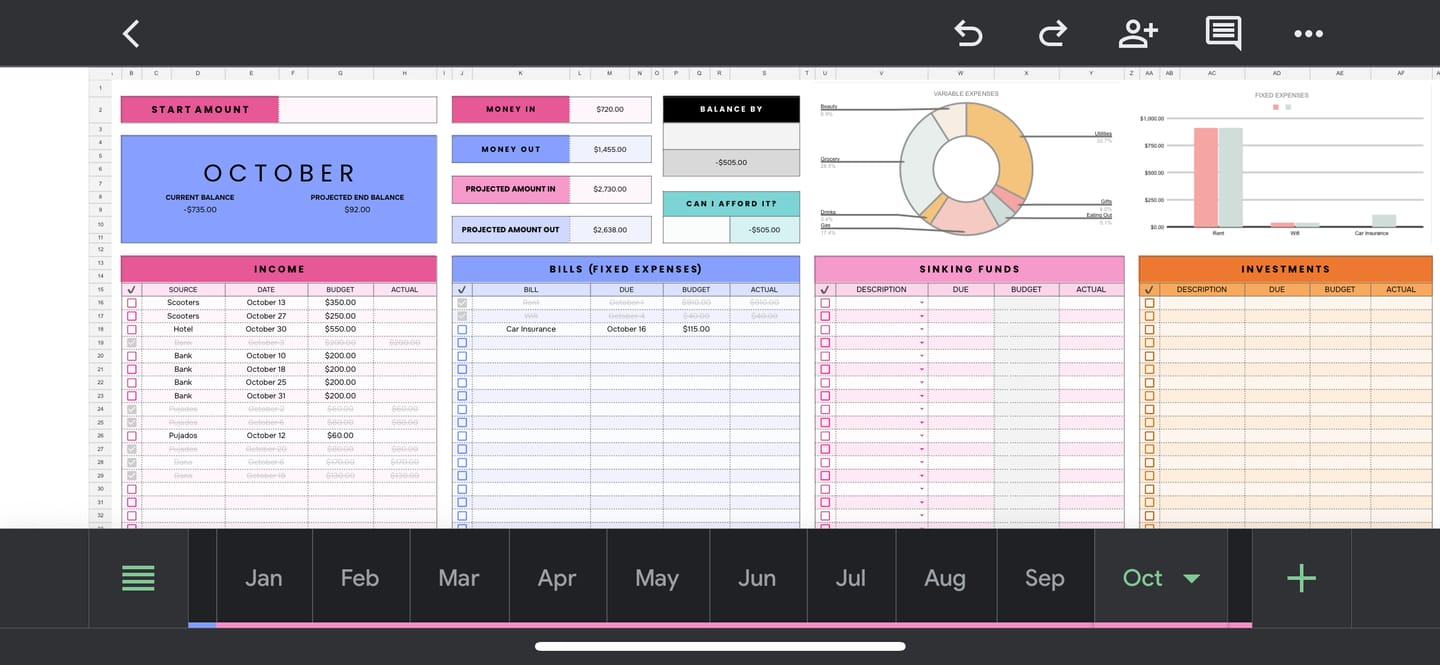Tap the home indicator bar at bottom
Viewport: 1440px width, 665px height.
pos(720,646)
